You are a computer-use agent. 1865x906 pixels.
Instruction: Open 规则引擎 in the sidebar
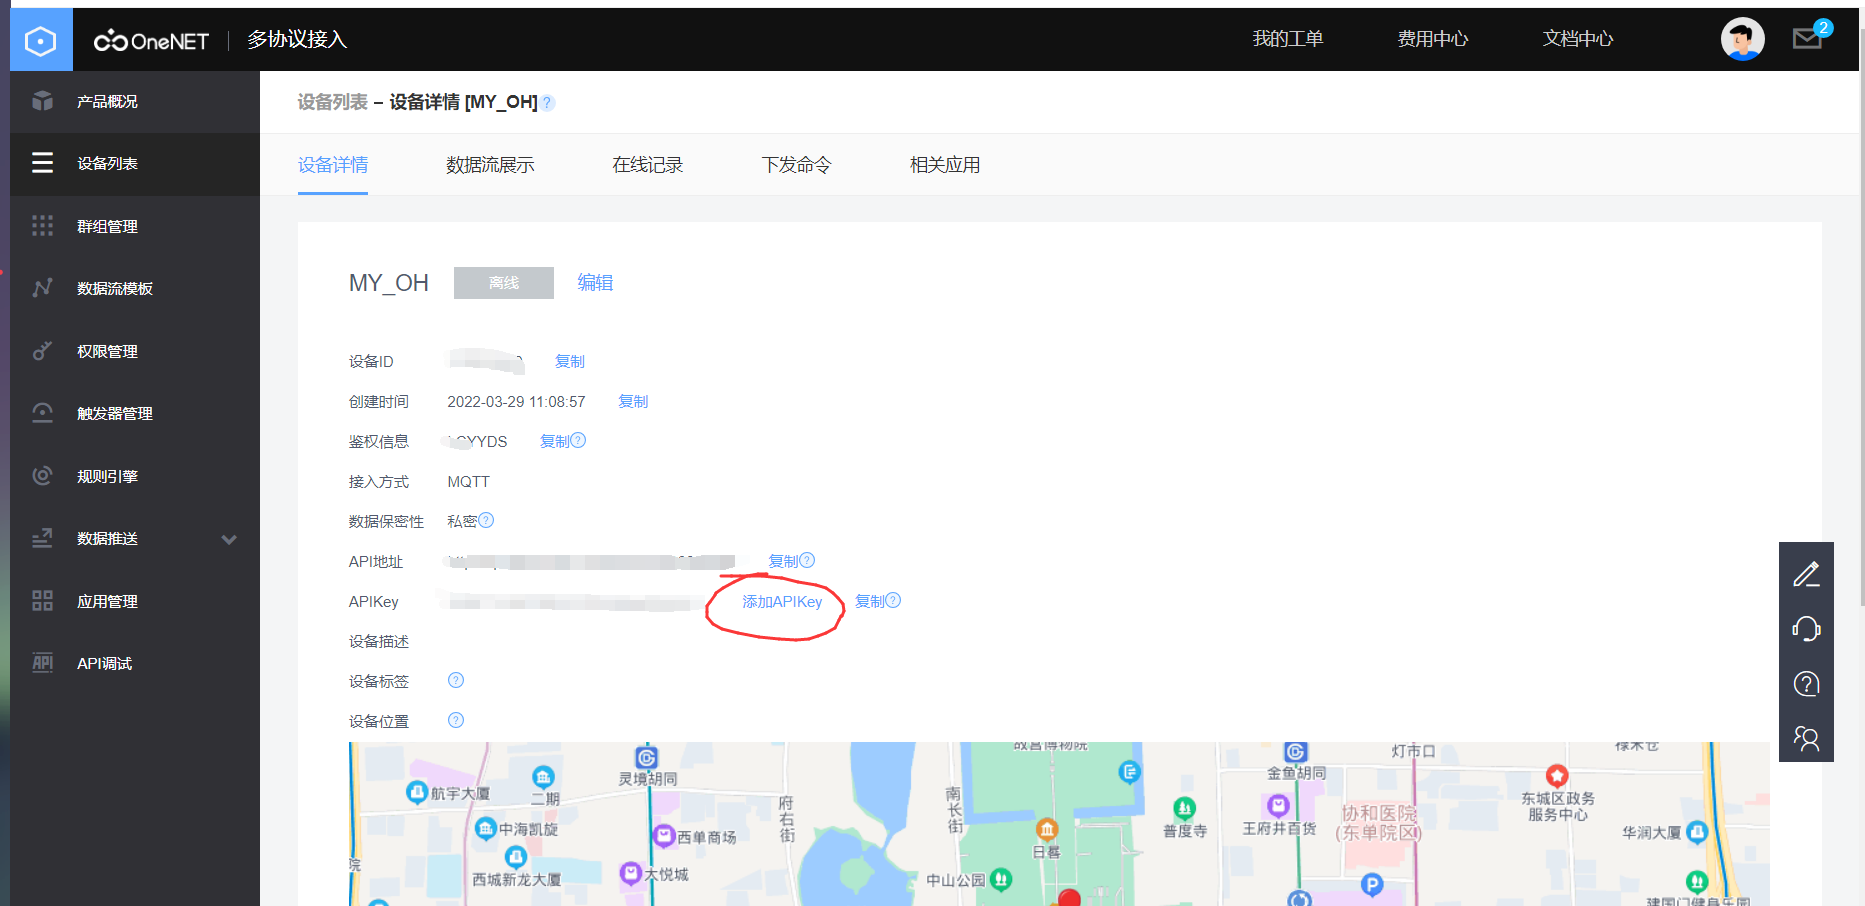[108, 475]
